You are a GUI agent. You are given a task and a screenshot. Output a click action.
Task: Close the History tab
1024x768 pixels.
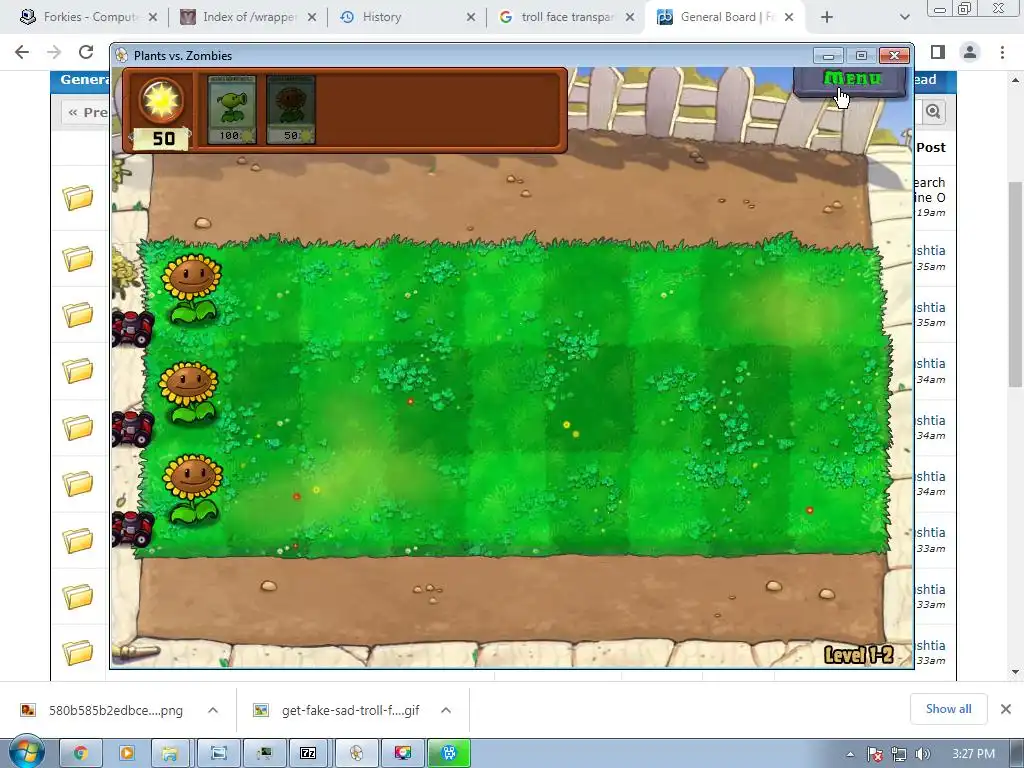point(471,18)
